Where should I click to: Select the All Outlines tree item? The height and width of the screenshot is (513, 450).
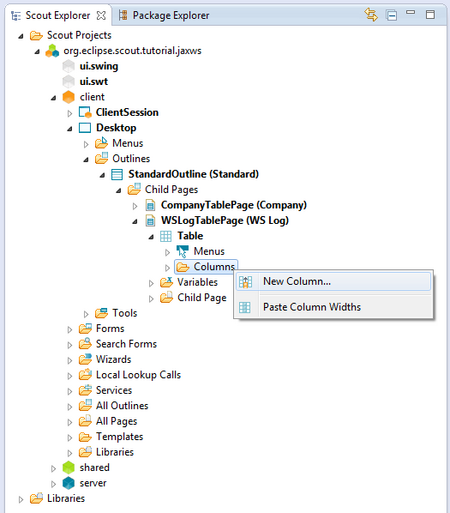122,406
